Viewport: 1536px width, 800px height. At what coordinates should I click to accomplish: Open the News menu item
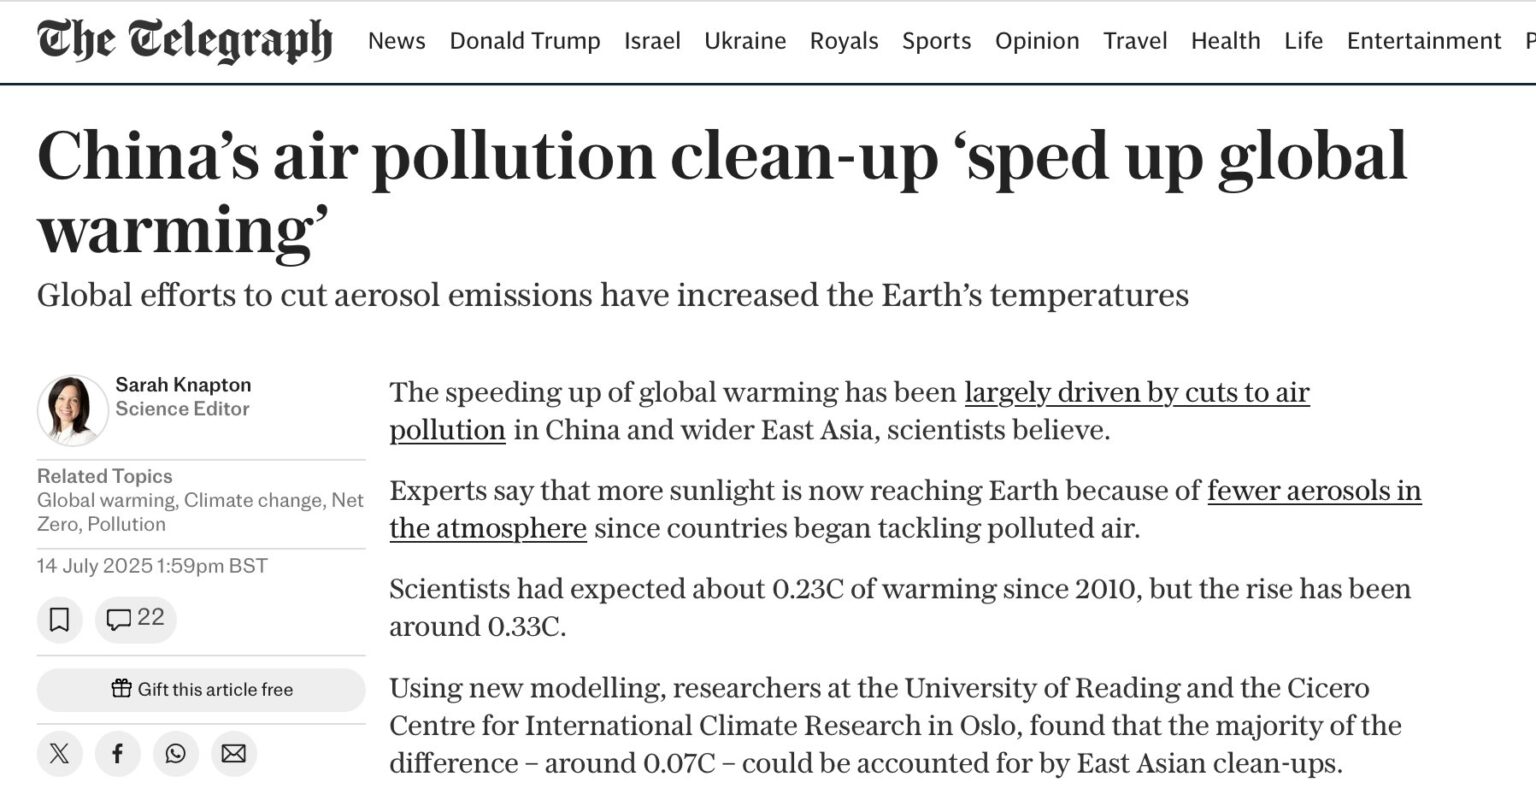(396, 41)
